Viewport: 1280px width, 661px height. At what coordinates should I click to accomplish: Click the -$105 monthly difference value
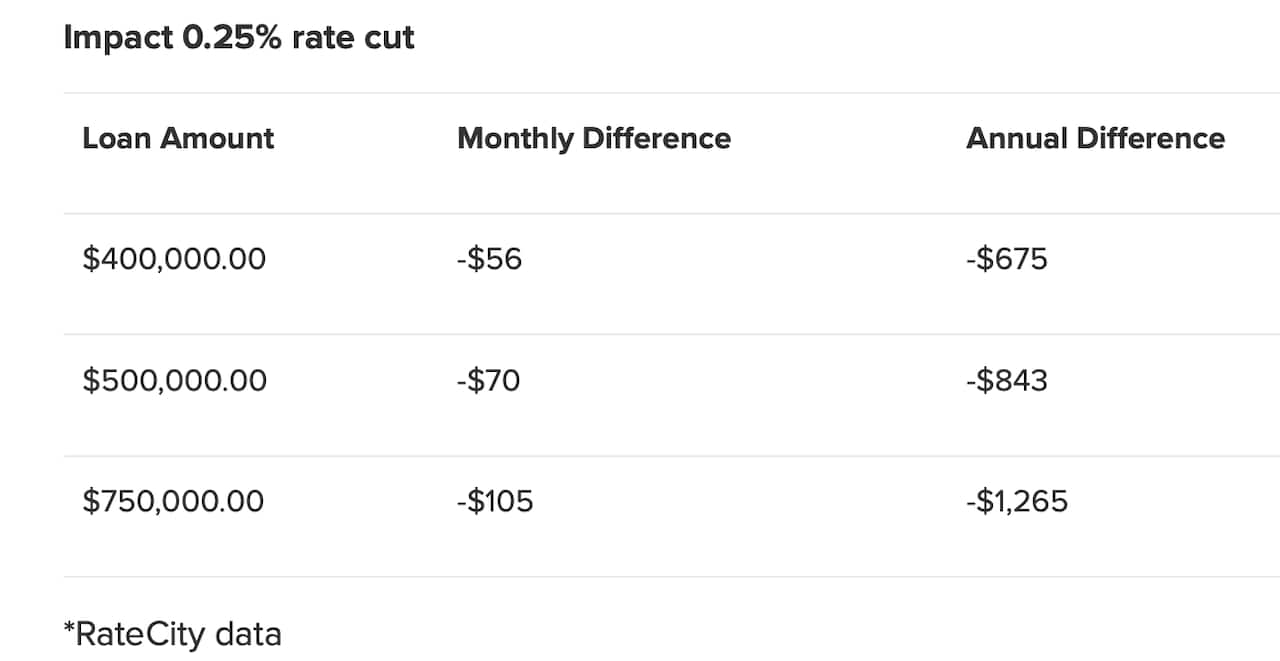(495, 501)
